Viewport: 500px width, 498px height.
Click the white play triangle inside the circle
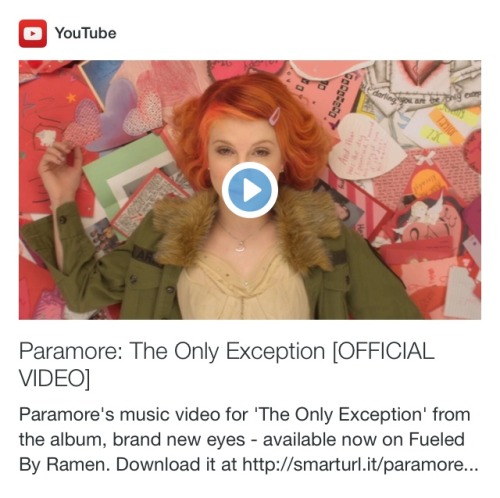(252, 190)
